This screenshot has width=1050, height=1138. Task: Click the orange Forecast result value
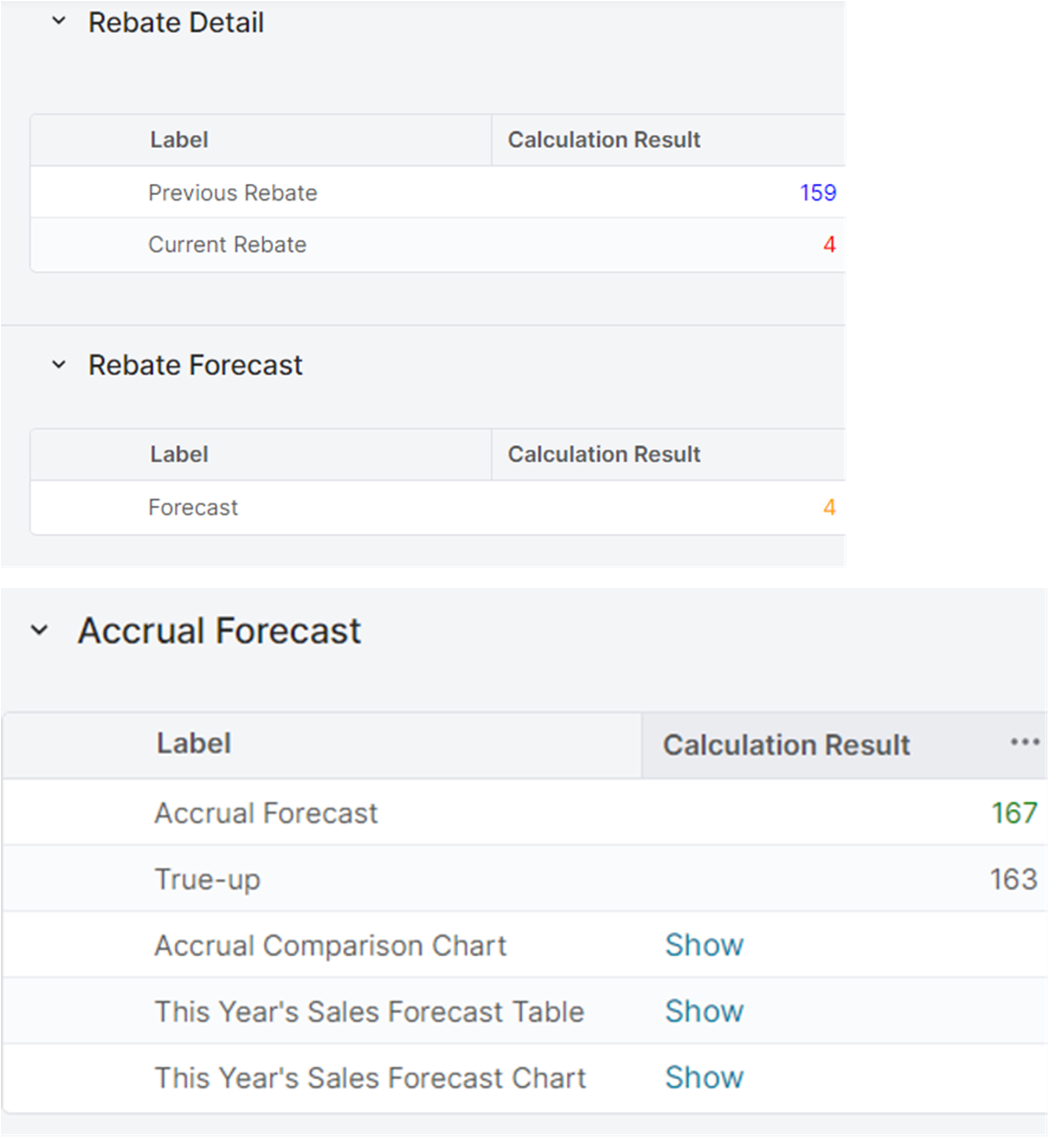pos(829,508)
